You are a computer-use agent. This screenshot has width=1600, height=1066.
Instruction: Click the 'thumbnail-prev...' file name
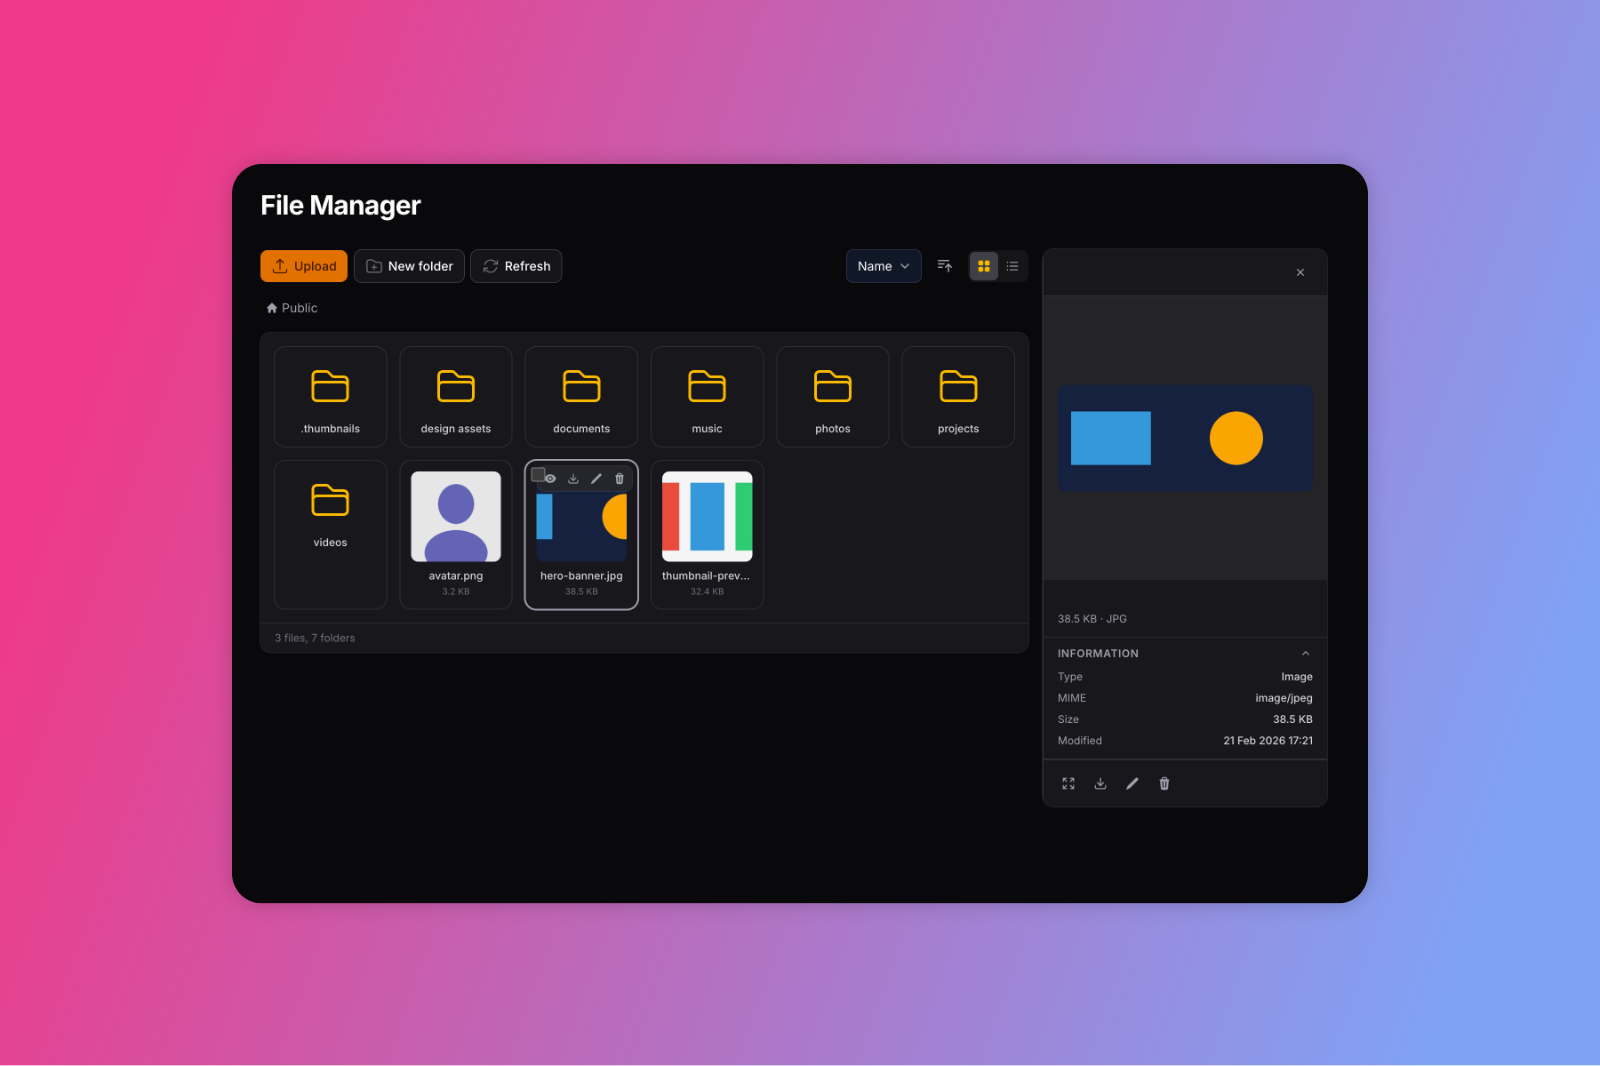click(x=706, y=576)
